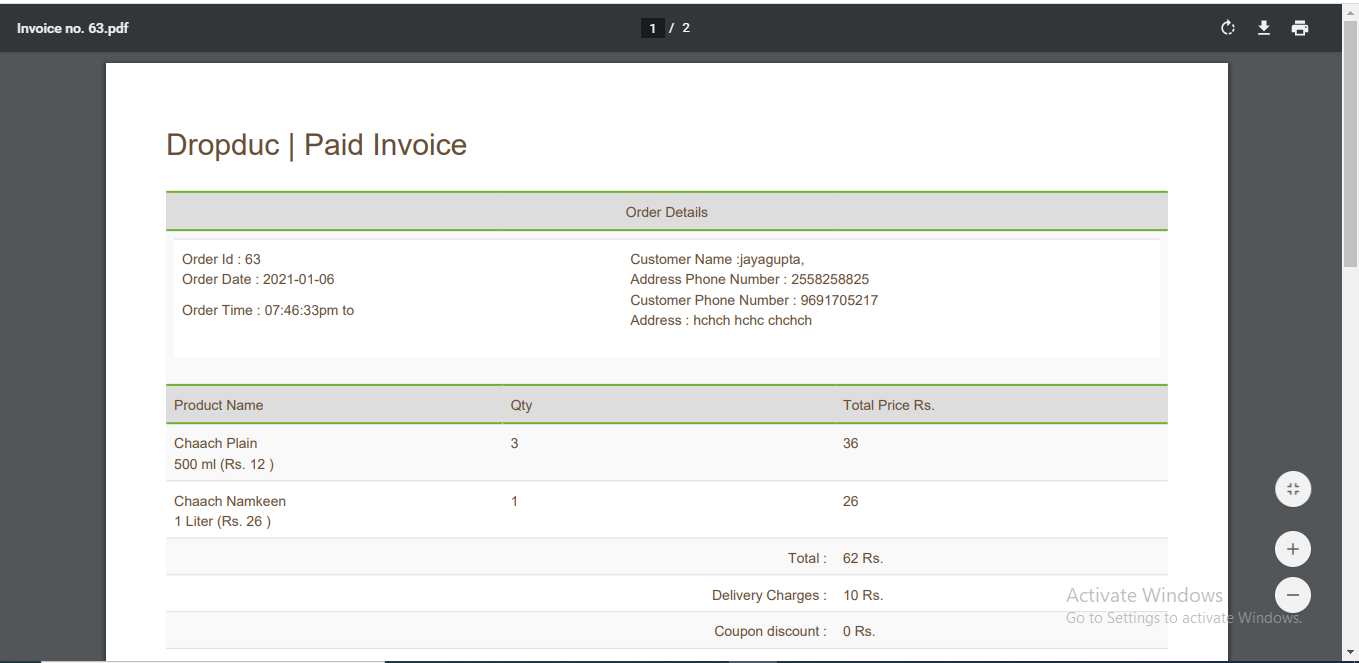Viewport: 1359px width, 663px height.
Task: Click the 'Chaach Namkeen' product name
Action: (230, 501)
